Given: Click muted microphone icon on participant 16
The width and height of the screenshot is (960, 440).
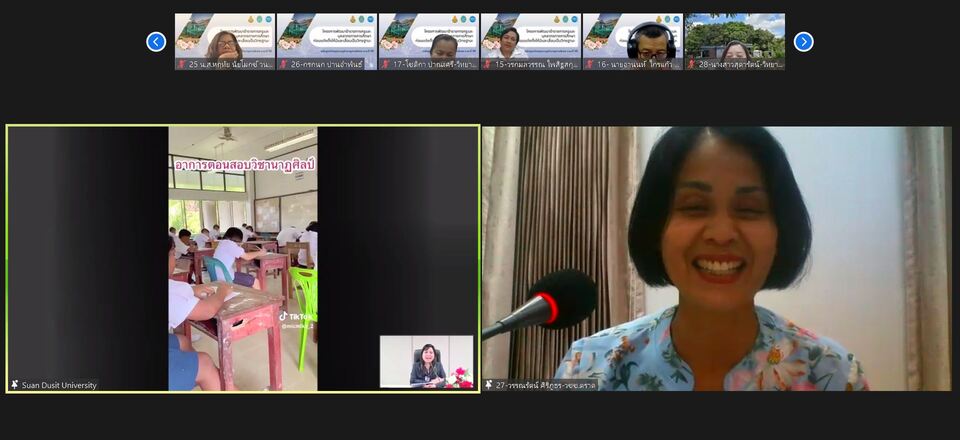Looking at the screenshot, I should coord(590,64).
